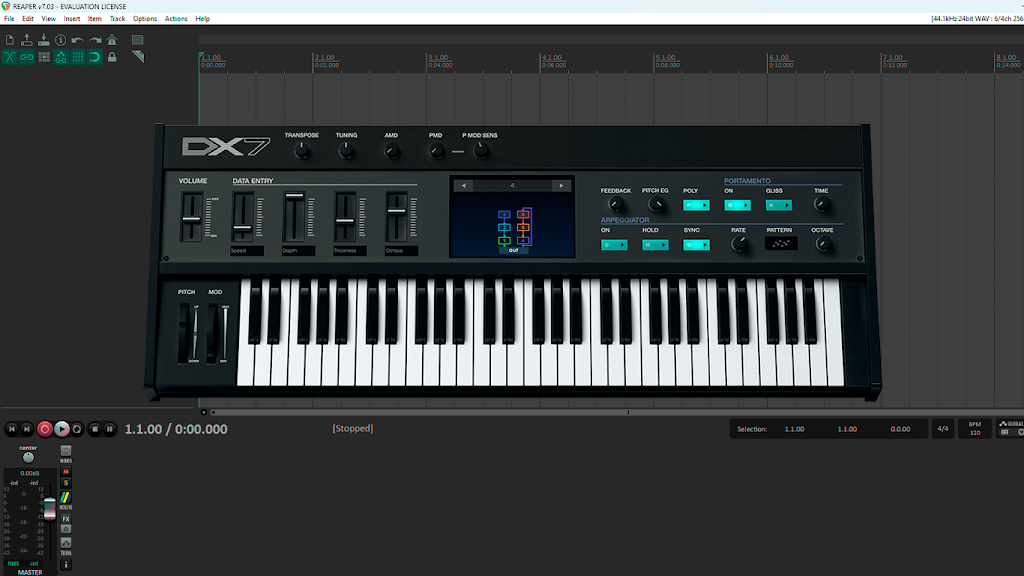1024x576 pixels.
Task: Start playback with the Play button
Action: point(61,429)
